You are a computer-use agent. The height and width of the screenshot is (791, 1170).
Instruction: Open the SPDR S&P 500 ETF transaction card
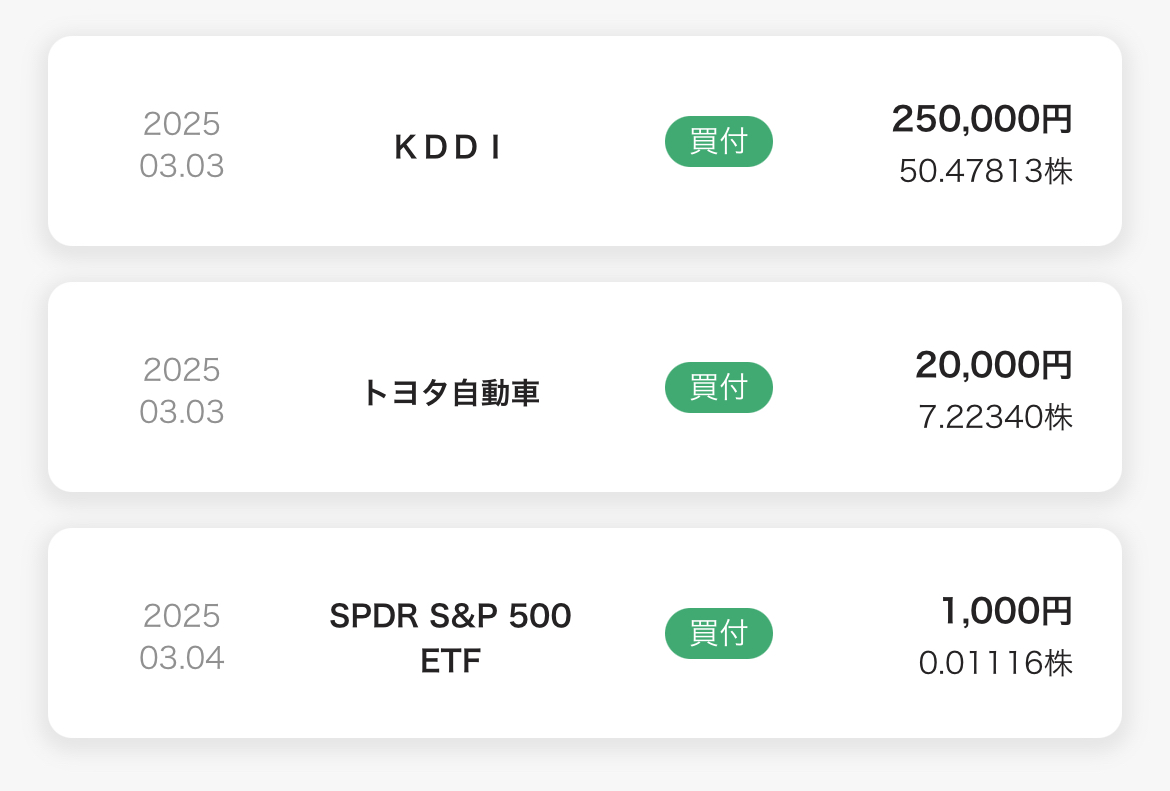[x=584, y=633]
